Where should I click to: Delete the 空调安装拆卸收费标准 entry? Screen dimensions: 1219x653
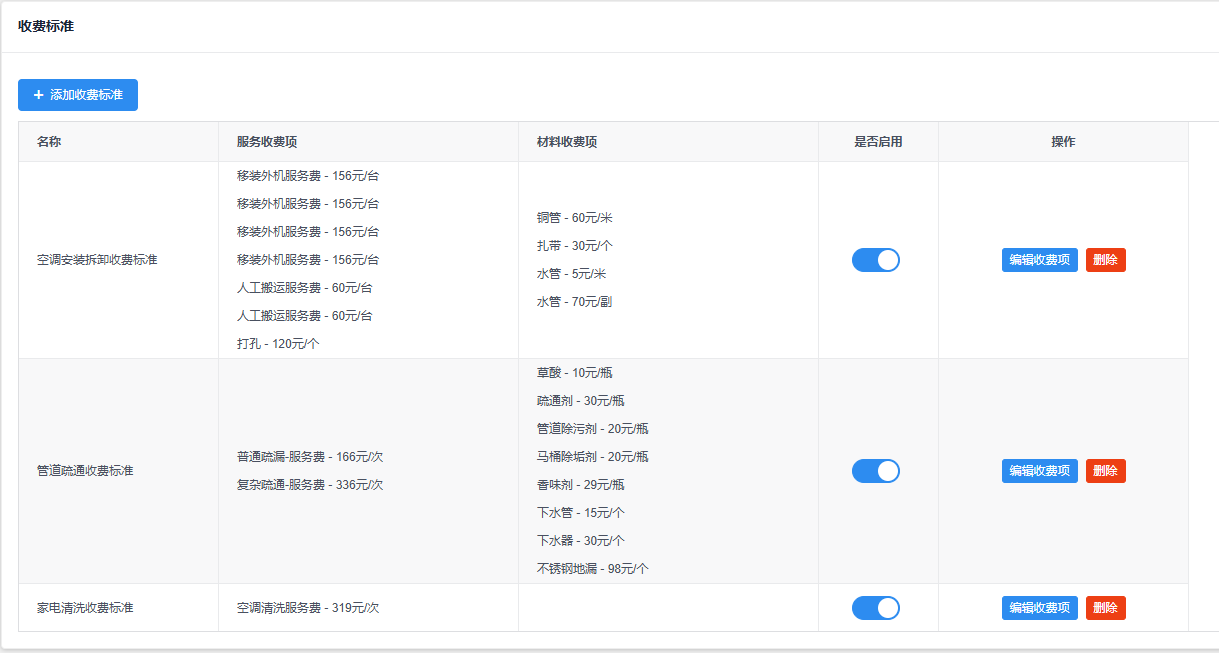coord(1105,260)
